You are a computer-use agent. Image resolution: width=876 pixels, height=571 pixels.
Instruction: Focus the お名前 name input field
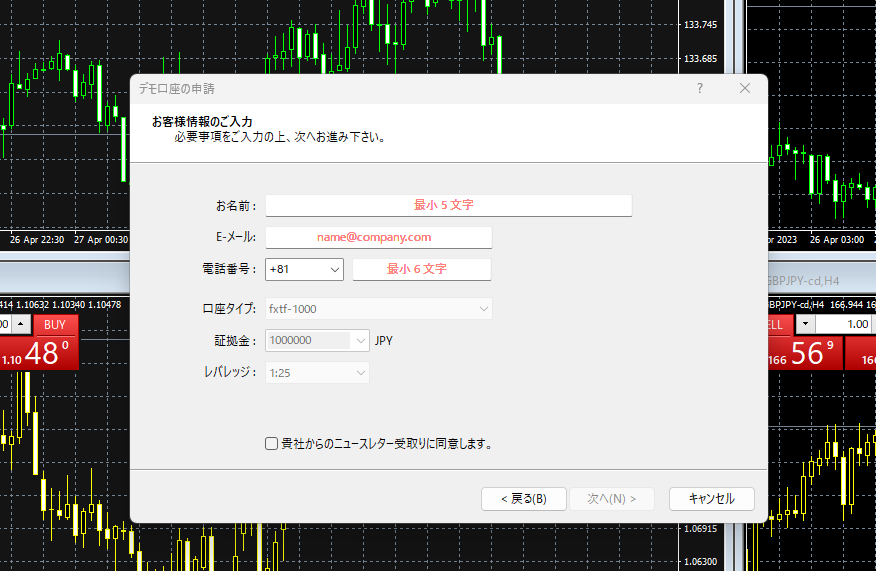point(448,205)
